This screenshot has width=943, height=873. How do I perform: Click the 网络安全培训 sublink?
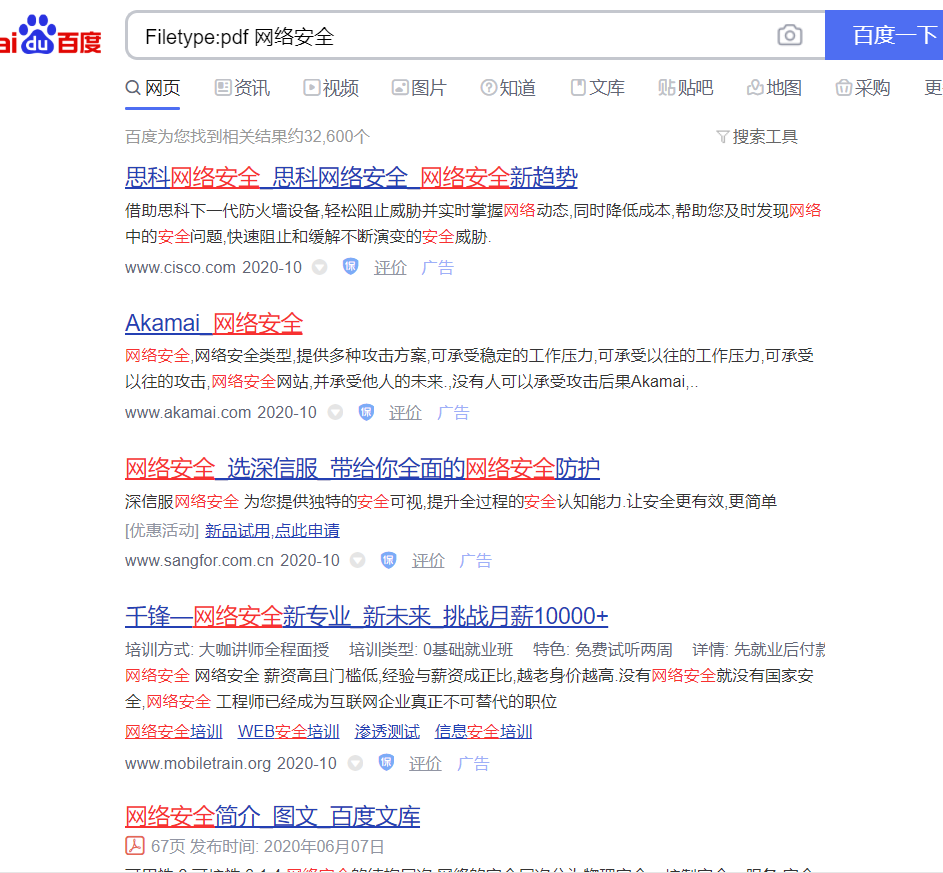click(174, 732)
